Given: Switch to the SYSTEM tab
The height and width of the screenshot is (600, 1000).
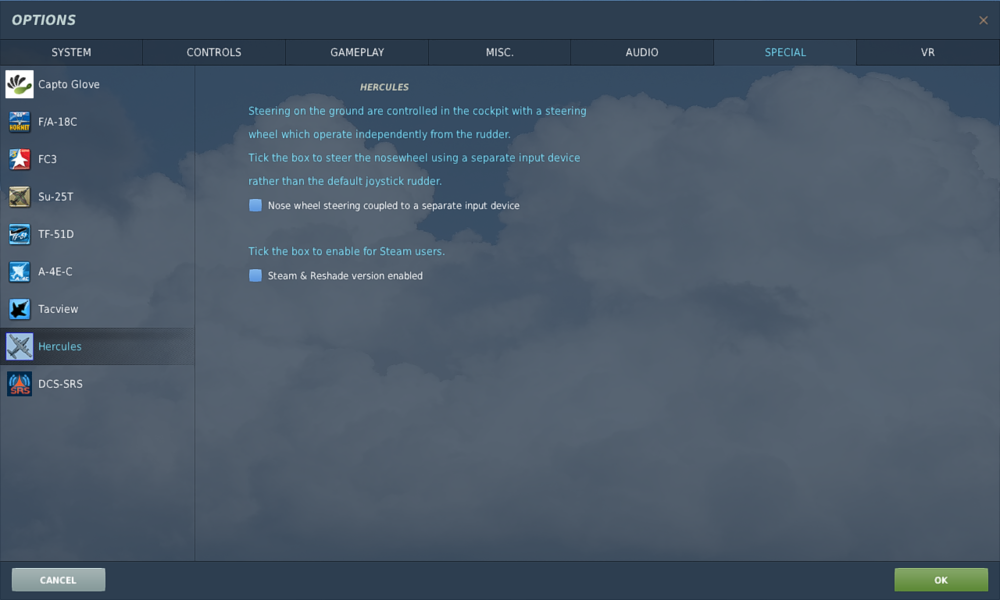Looking at the screenshot, I should (71, 52).
